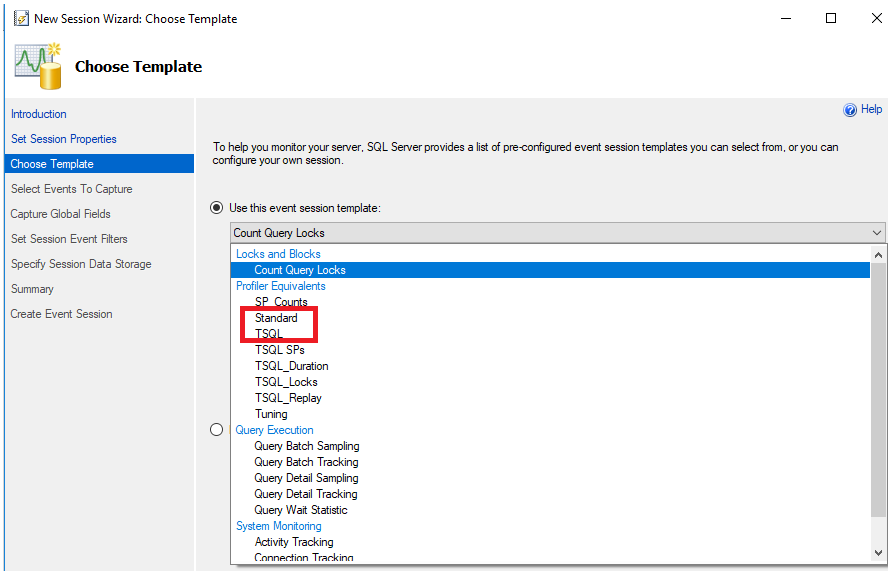Viewport: 893px width, 571px height.
Task: Click the template list scrollbar up arrow
Action: click(878, 254)
